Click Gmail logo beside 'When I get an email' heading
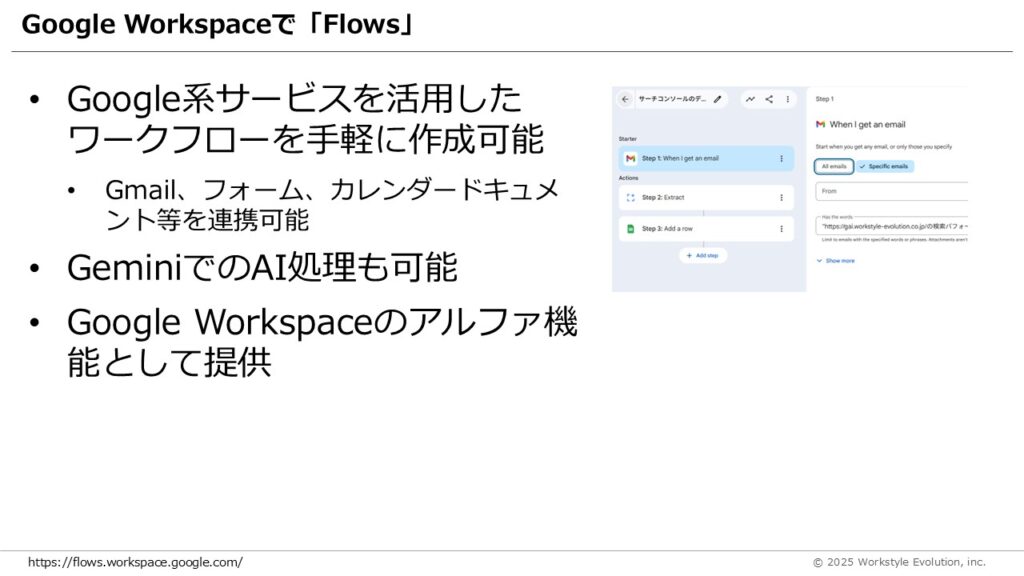This screenshot has height=576, width=1024. (x=821, y=124)
